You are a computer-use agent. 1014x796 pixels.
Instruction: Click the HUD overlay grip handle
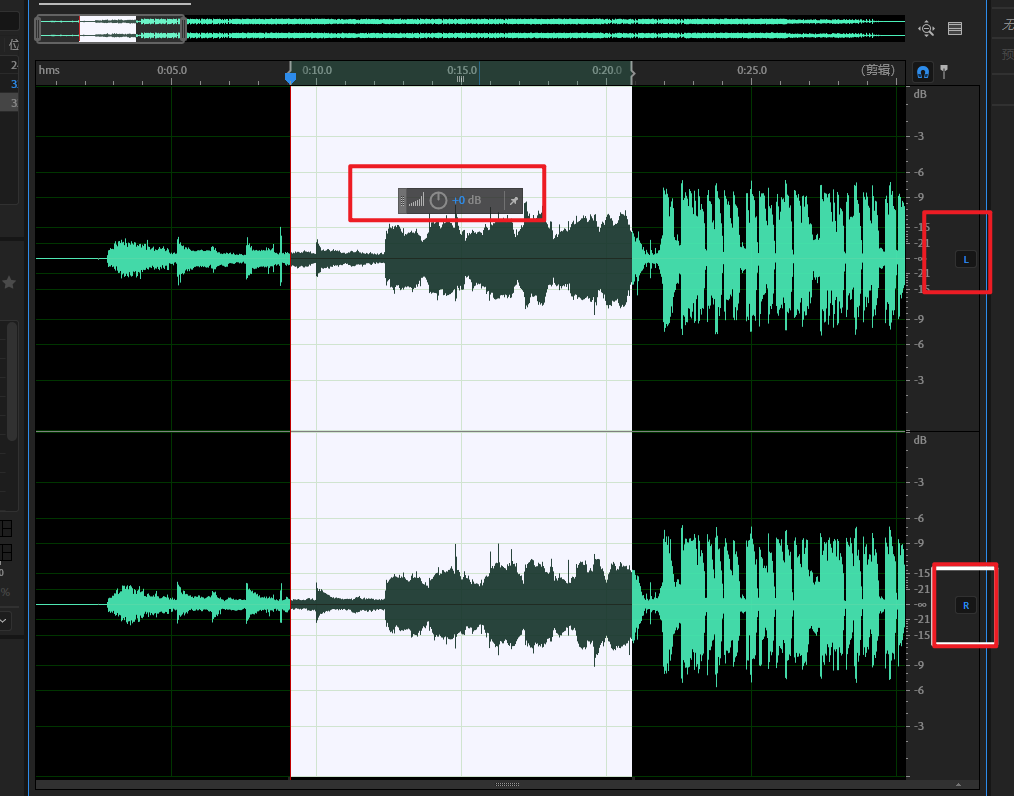tap(402, 201)
